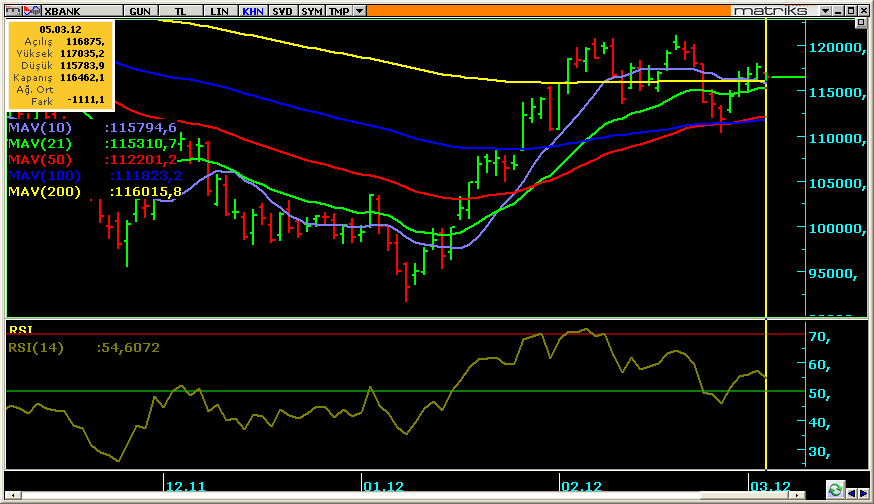
Task: Select the MAV(10) legend label
Action: pos(40,128)
